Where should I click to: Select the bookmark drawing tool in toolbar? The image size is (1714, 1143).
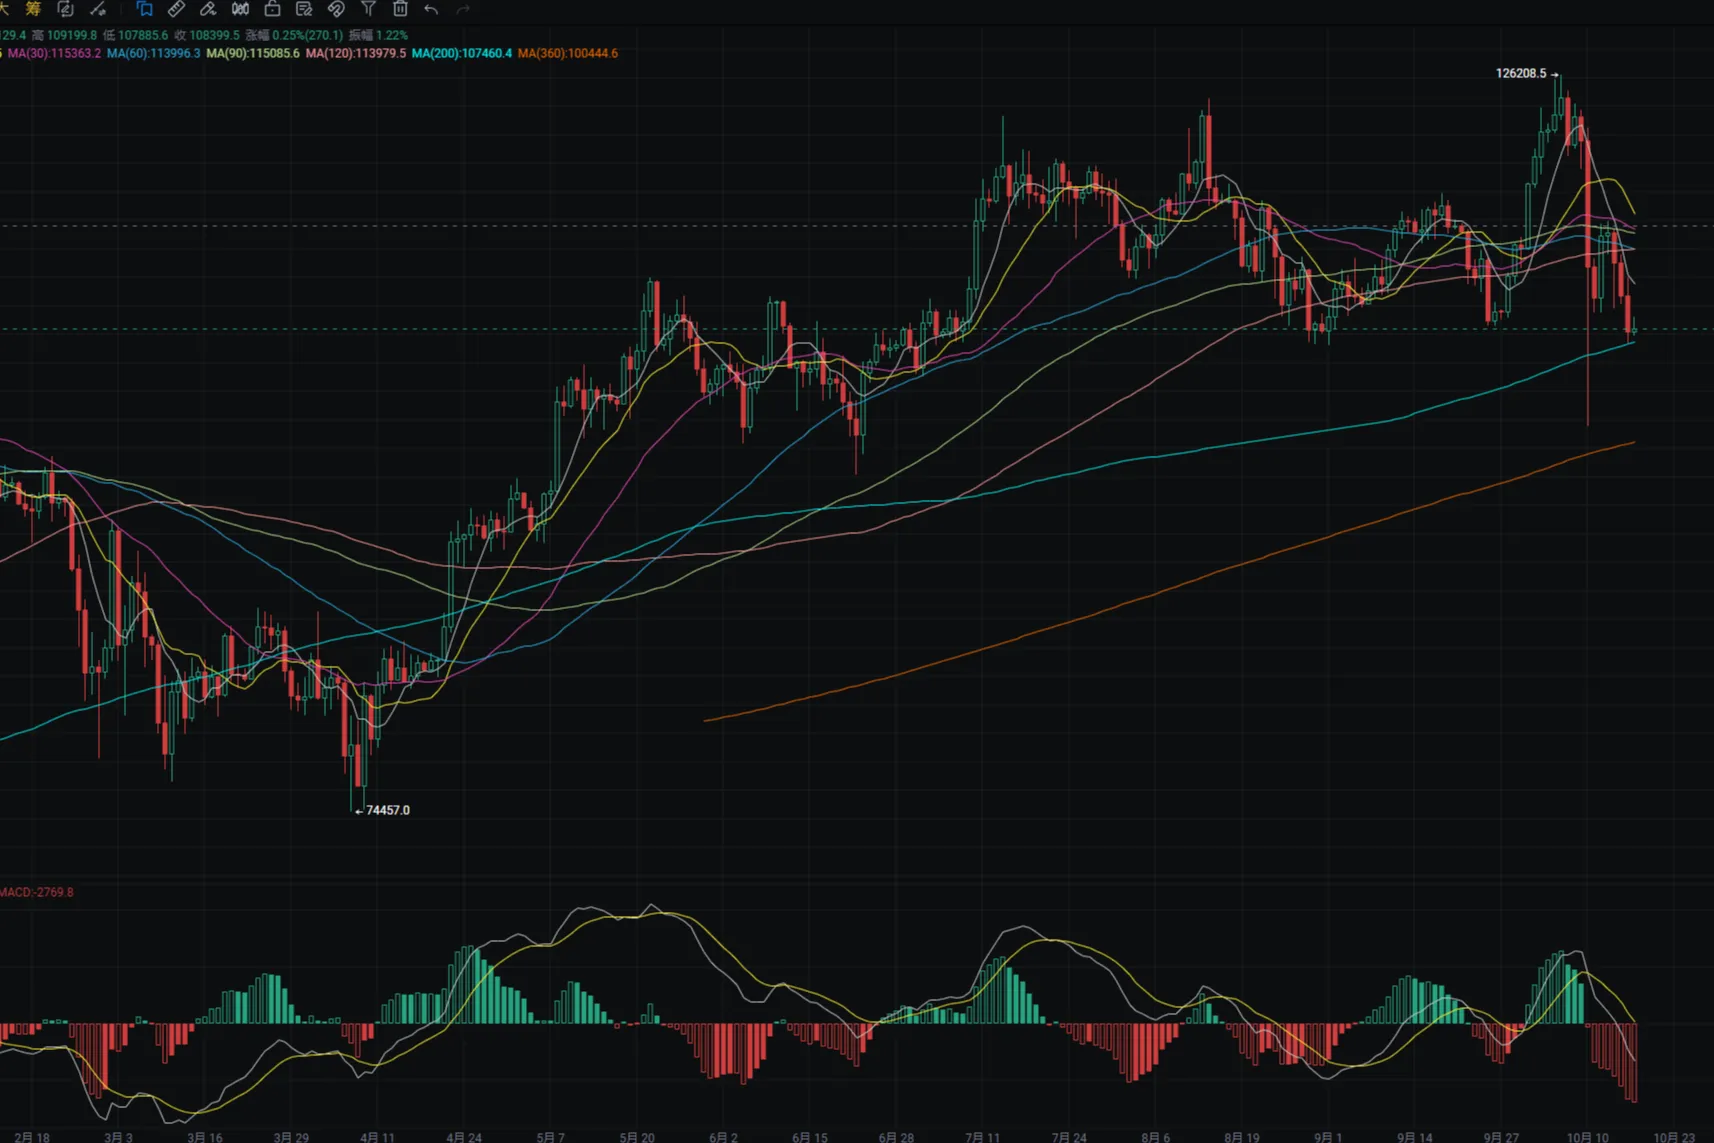(x=144, y=9)
